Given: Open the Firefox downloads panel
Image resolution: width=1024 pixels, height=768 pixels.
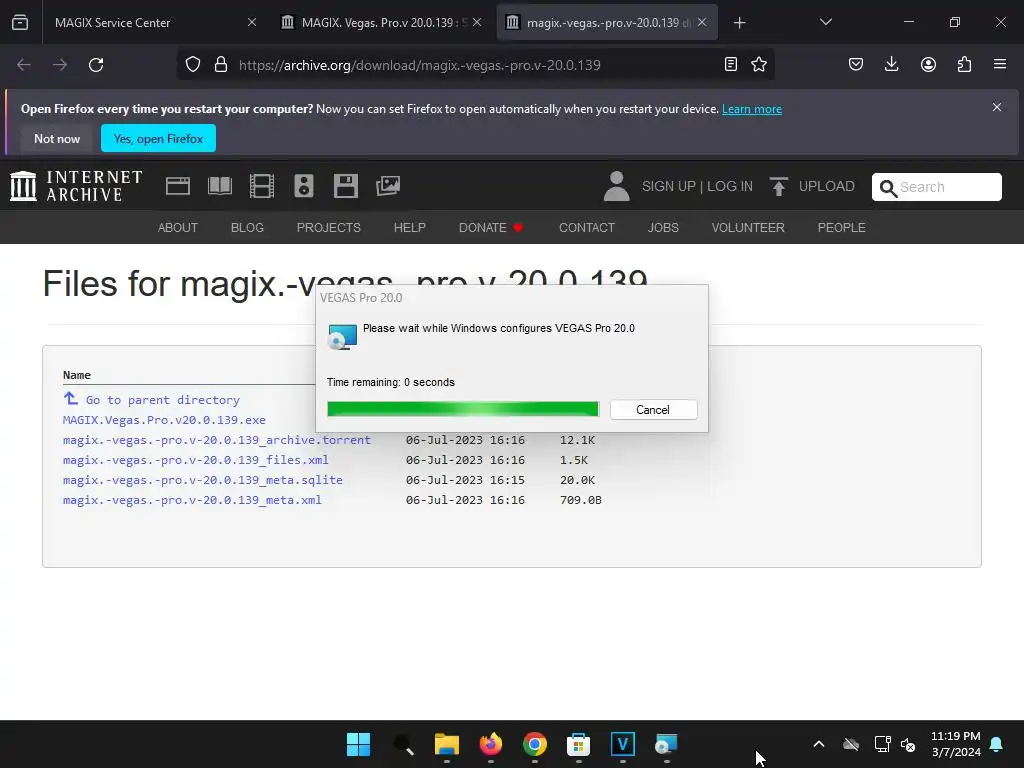Looking at the screenshot, I should click(891, 65).
